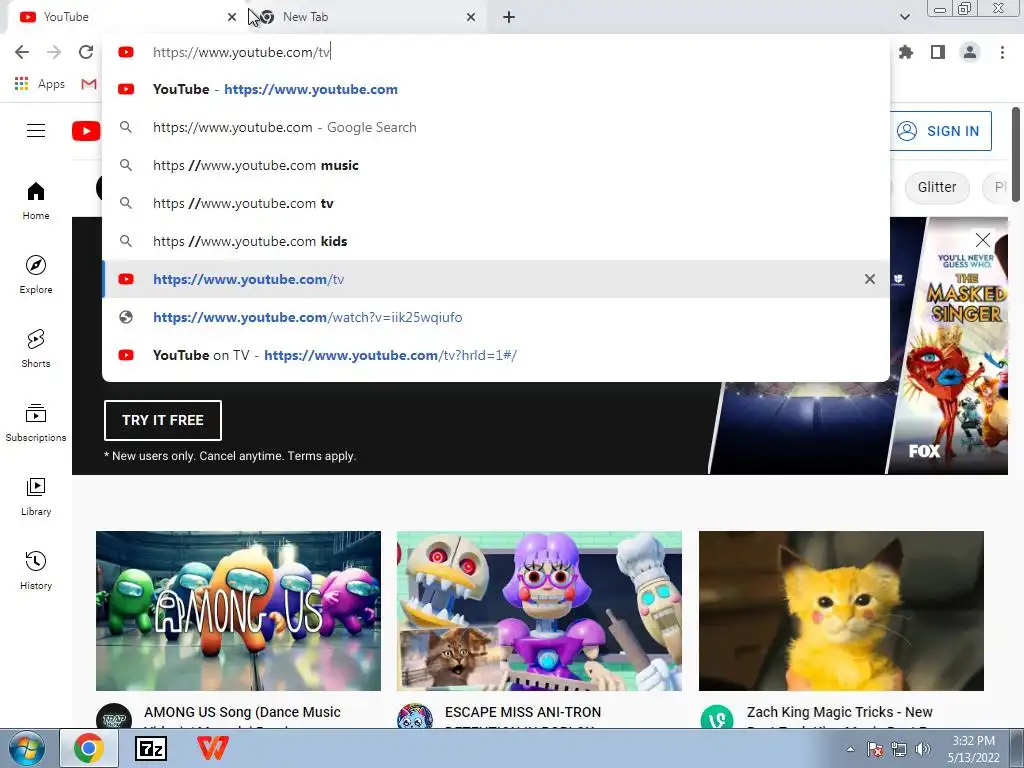Open the Windows Start button
Viewport: 1024px width, 768px height.
click(26, 748)
